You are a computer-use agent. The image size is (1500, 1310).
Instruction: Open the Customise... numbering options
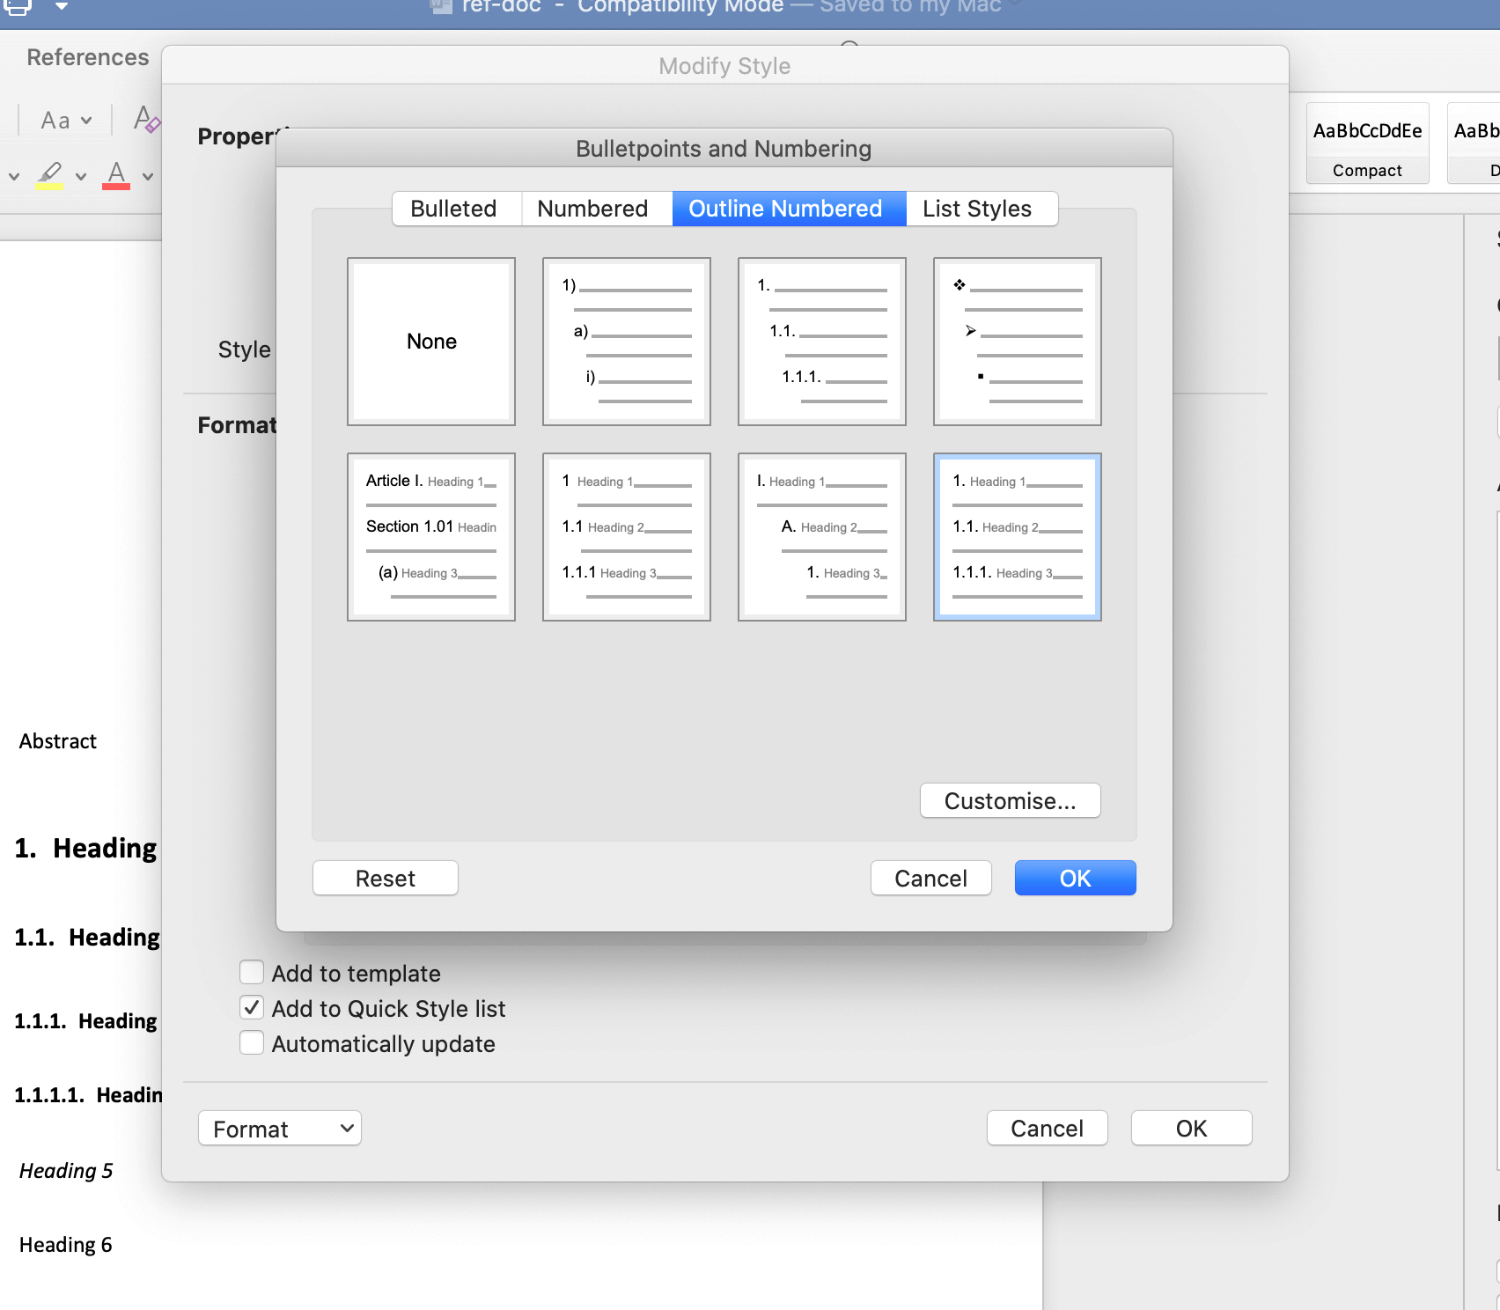(1010, 801)
